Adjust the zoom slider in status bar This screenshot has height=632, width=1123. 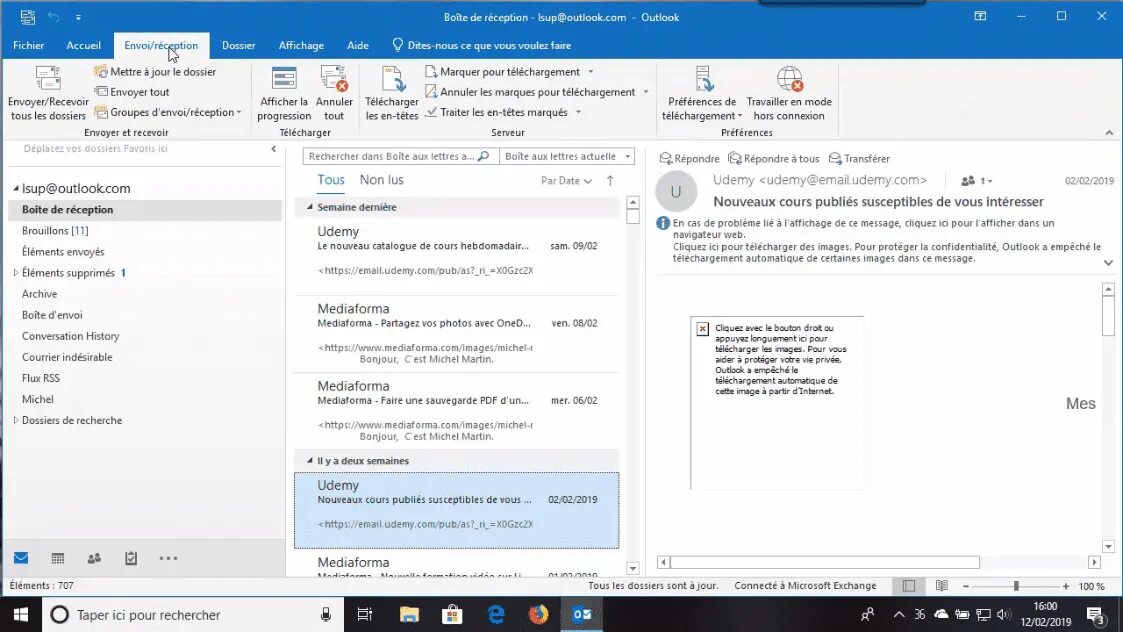(1016, 586)
